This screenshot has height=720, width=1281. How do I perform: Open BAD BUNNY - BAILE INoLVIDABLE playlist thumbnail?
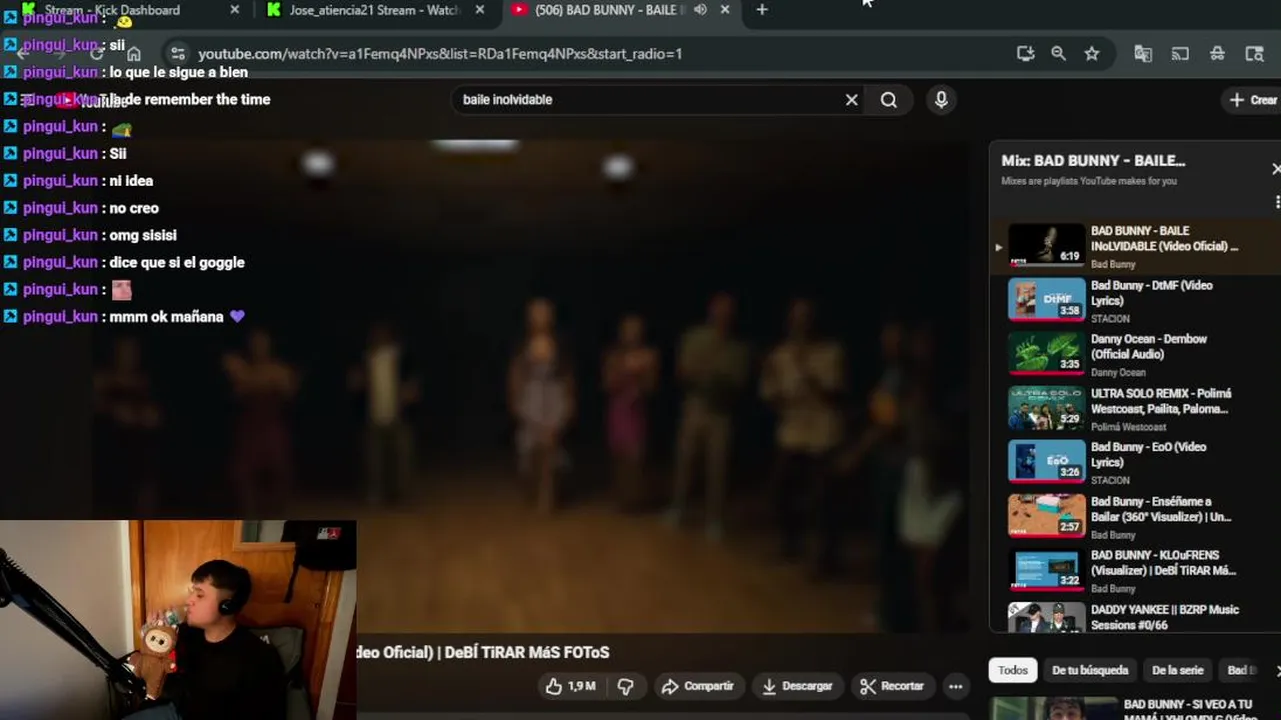click(1046, 246)
